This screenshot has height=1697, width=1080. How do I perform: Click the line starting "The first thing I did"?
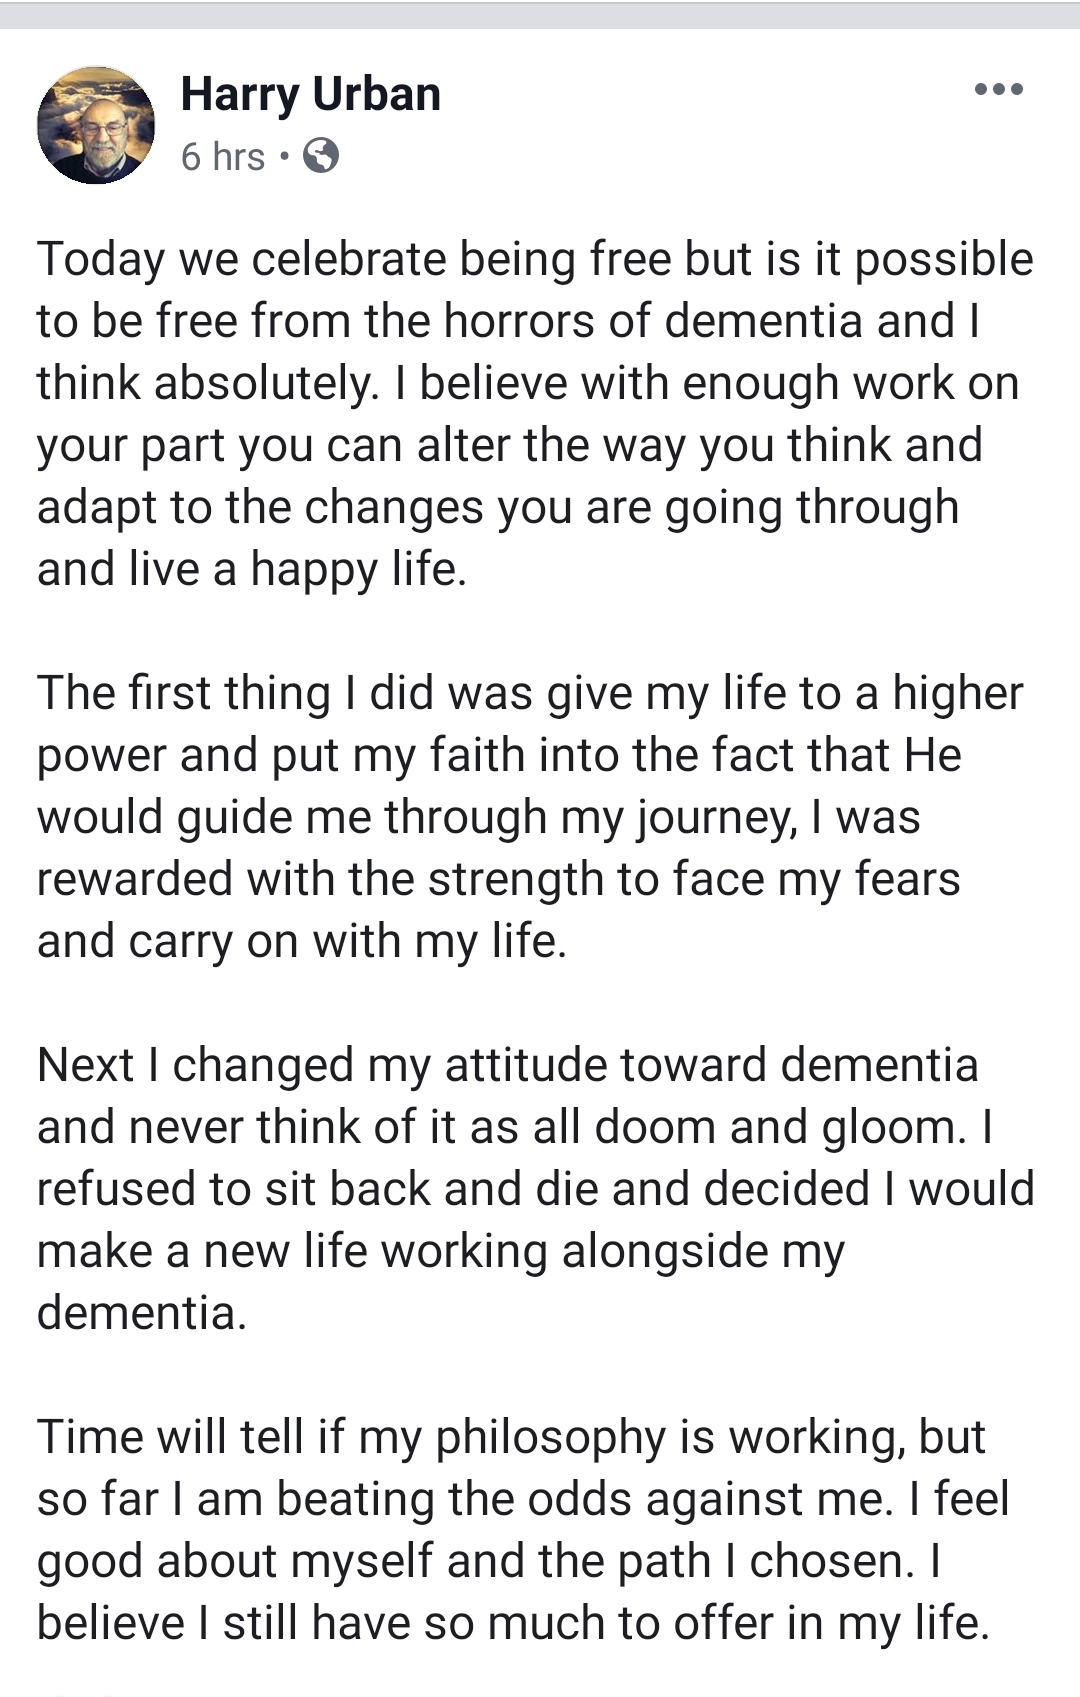coord(530,693)
